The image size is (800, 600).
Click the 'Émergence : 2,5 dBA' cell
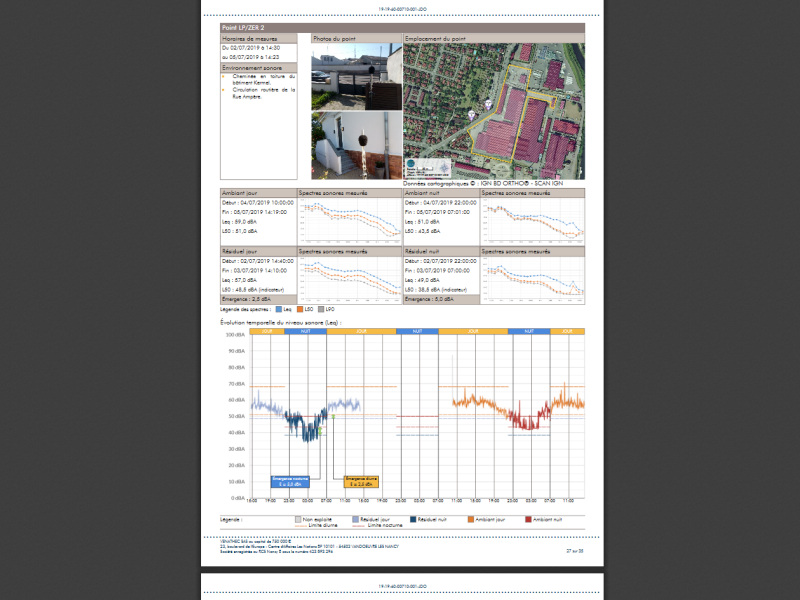click(259, 299)
